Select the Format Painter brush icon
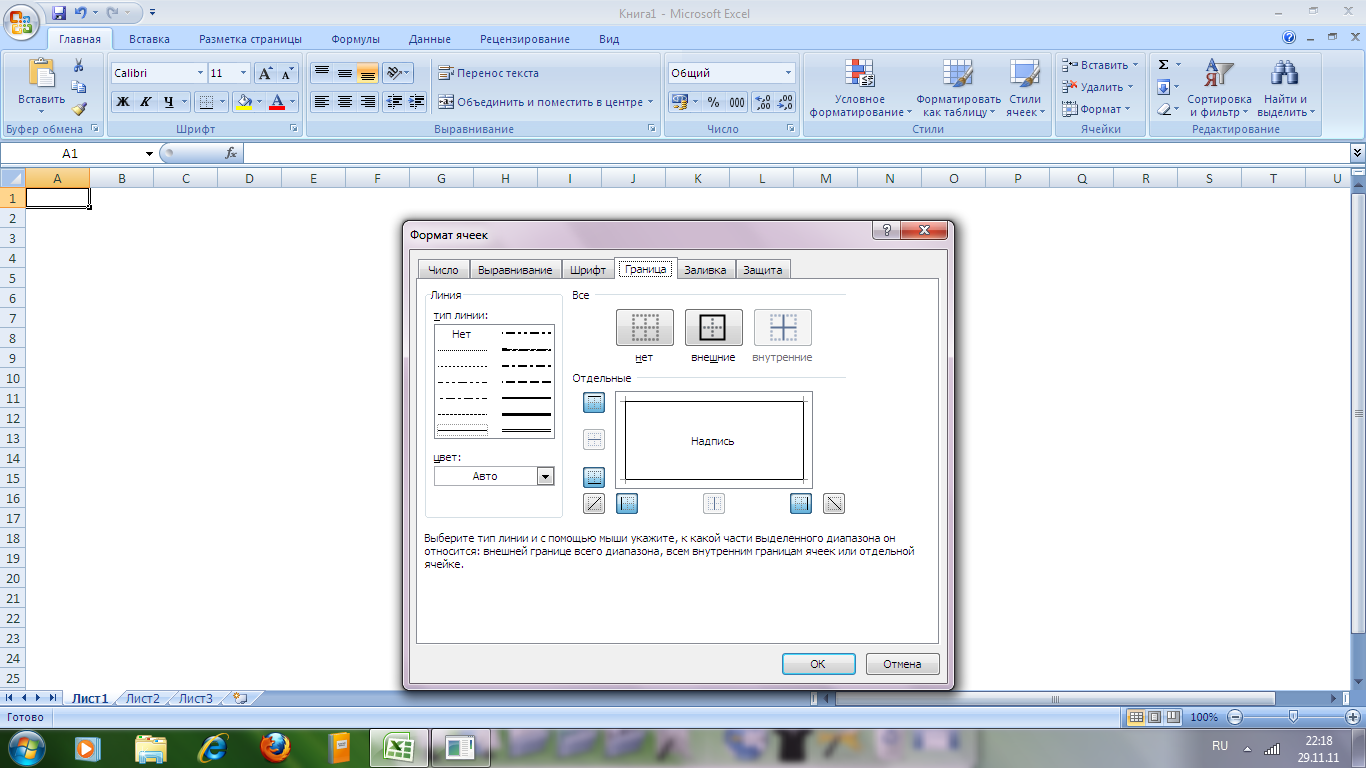The height and width of the screenshot is (768, 1366). tap(79, 109)
